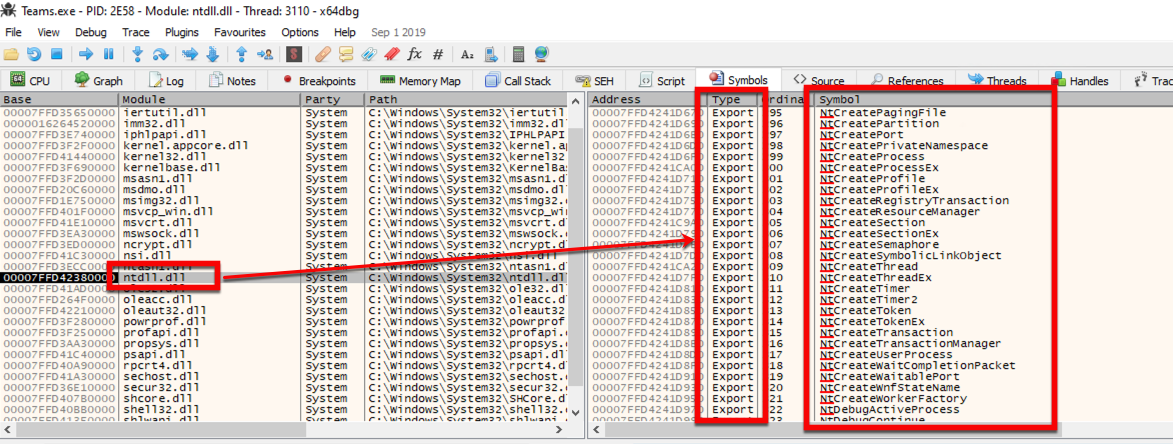Image resolution: width=1173 pixels, height=444 pixels.
Task: Pause execution from the toolbar
Action: pos(108,53)
